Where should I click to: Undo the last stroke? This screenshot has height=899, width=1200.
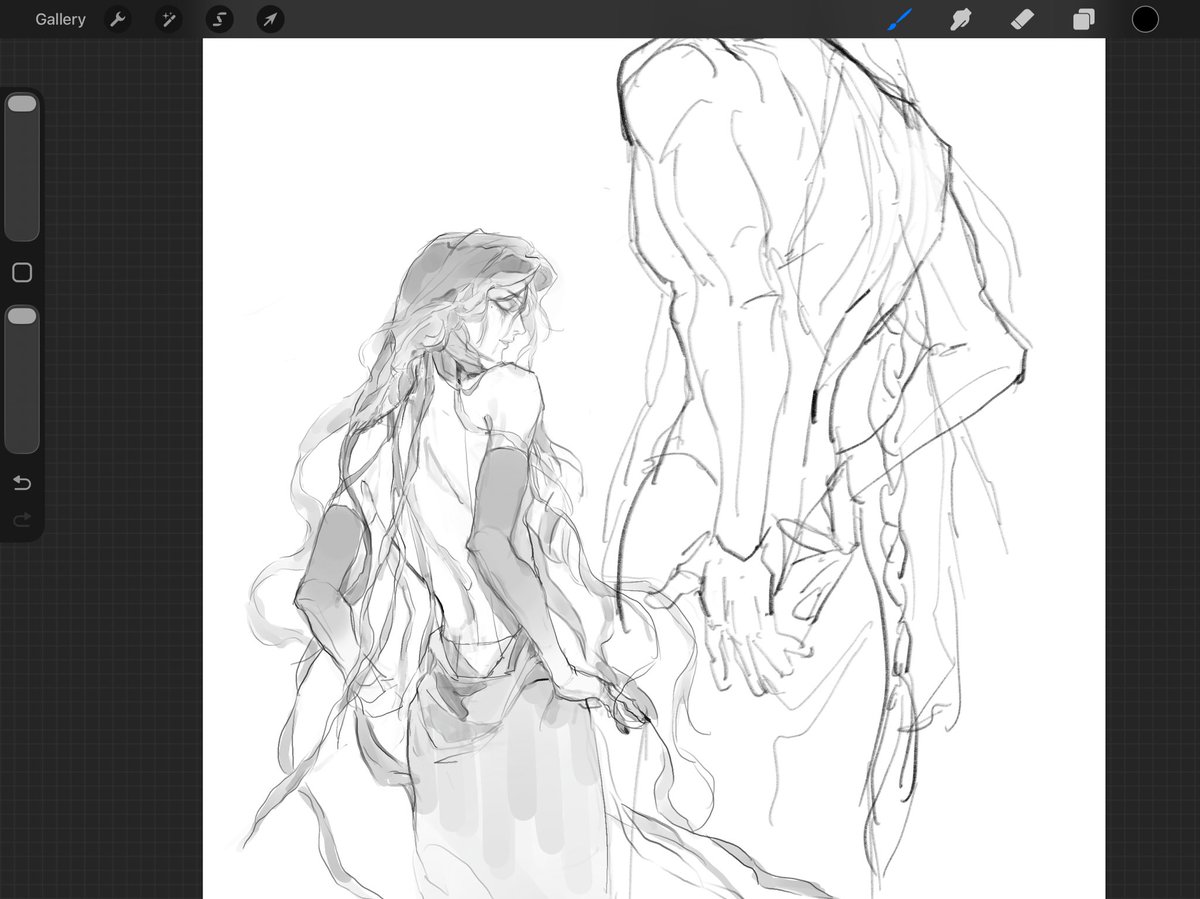pyautogui.click(x=22, y=484)
